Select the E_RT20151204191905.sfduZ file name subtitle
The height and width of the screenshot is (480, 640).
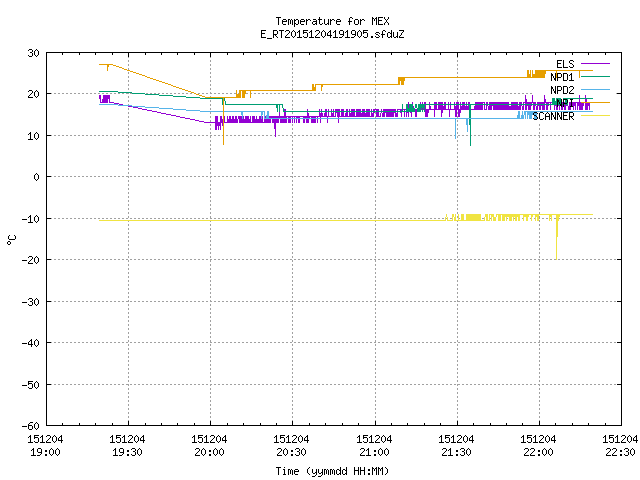[332, 34]
